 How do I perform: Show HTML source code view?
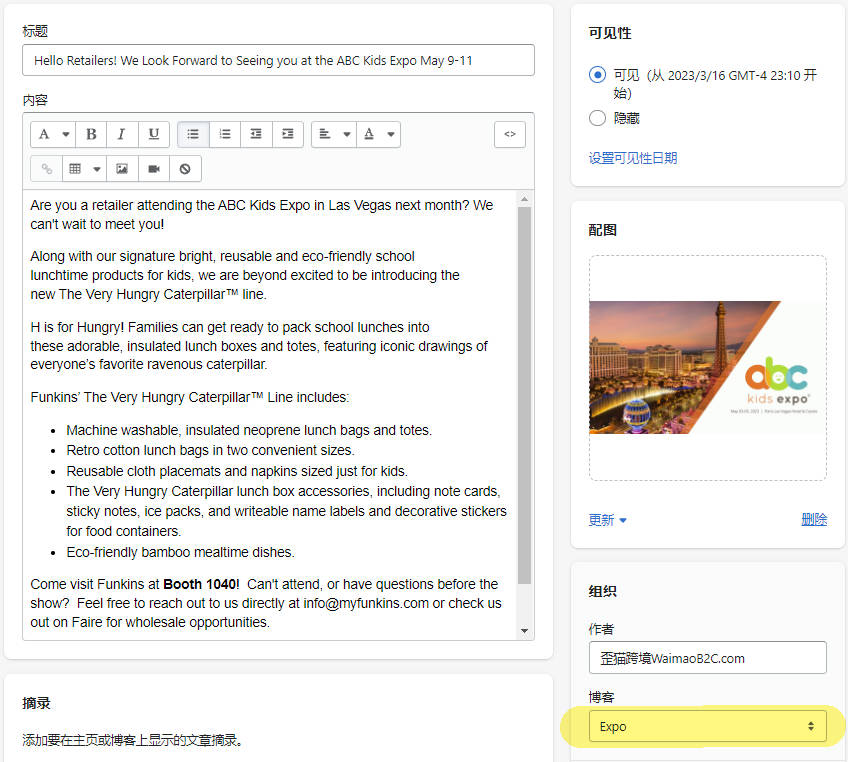509,134
